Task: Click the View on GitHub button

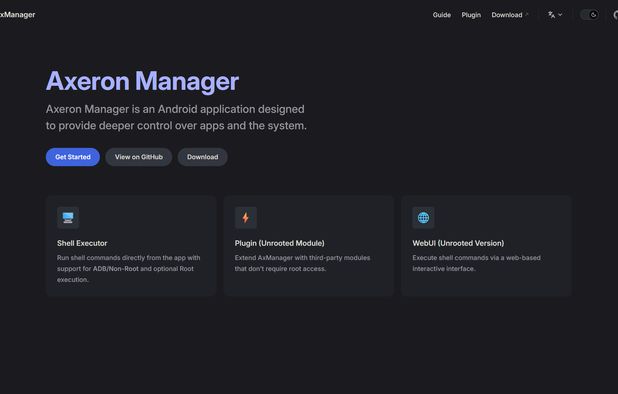Action: (x=139, y=157)
